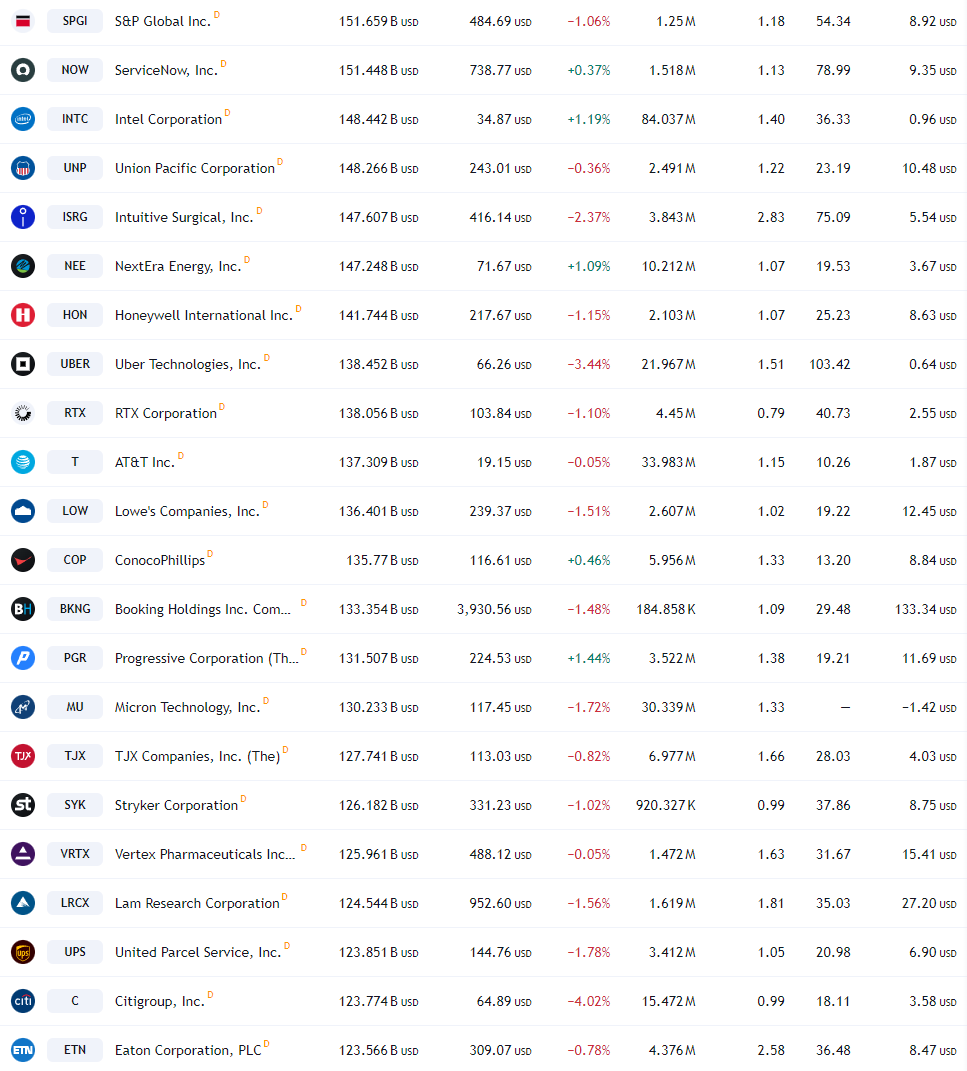Screen dimensions: 967x1071
Task: Open Citigroup, Inc. company link
Action: click(x=160, y=1001)
